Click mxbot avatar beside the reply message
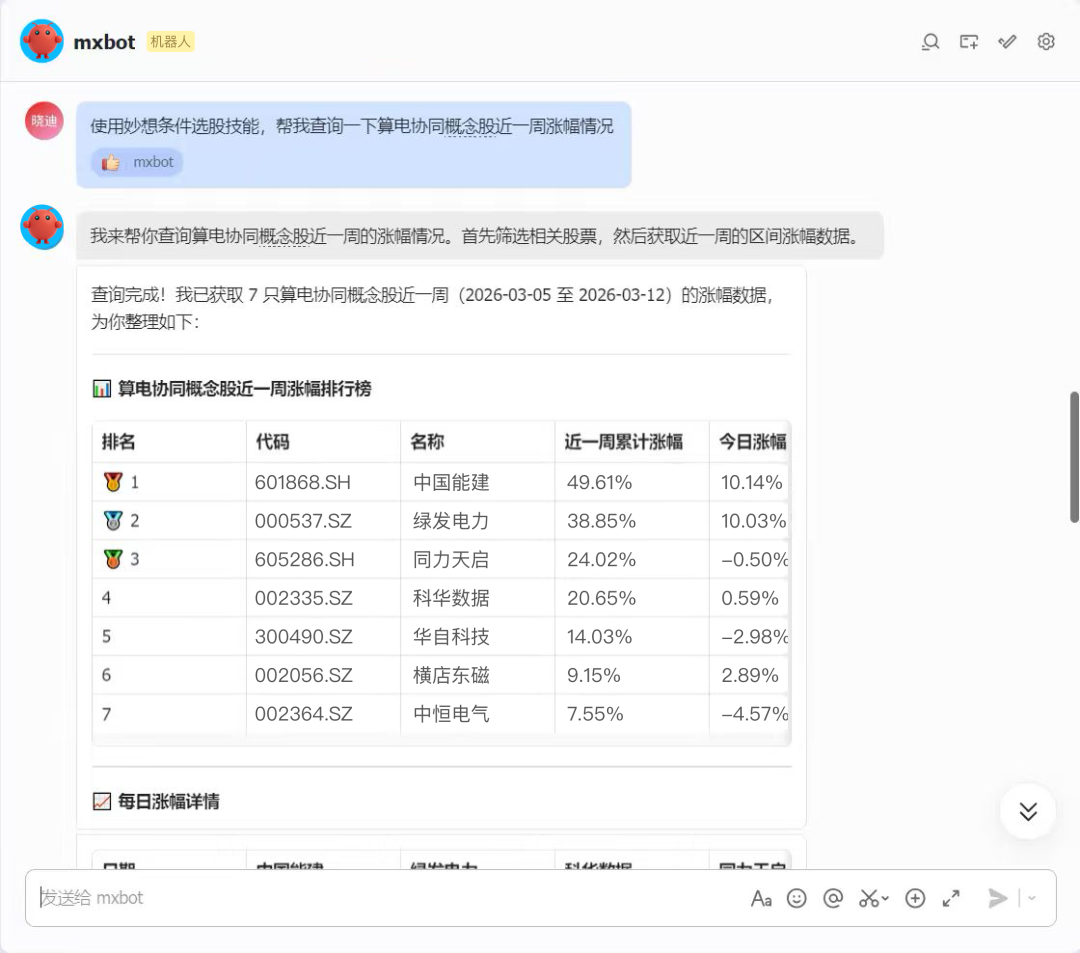1080x953 pixels. [x=42, y=227]
